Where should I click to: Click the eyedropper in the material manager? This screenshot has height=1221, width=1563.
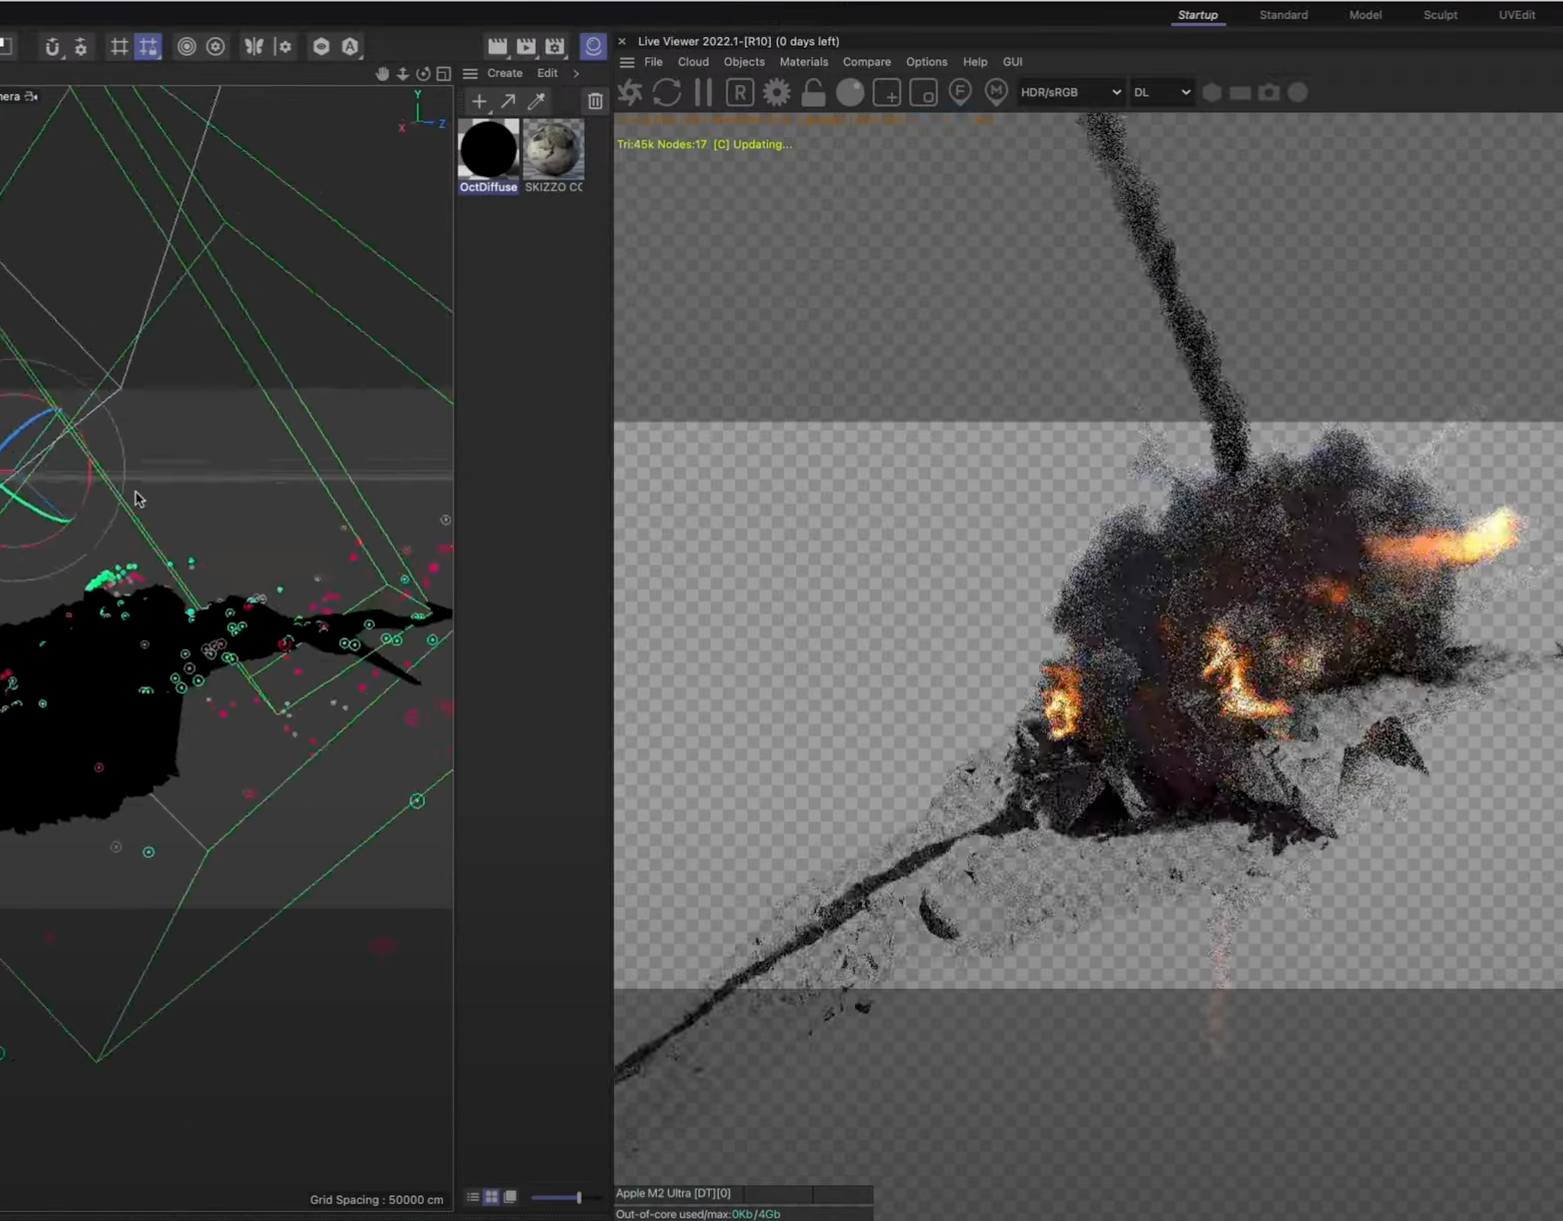click(537, 101)
